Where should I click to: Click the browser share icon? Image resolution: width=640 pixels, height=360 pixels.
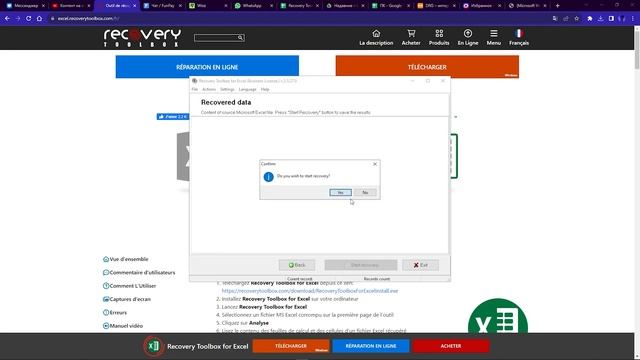point(566,18)
